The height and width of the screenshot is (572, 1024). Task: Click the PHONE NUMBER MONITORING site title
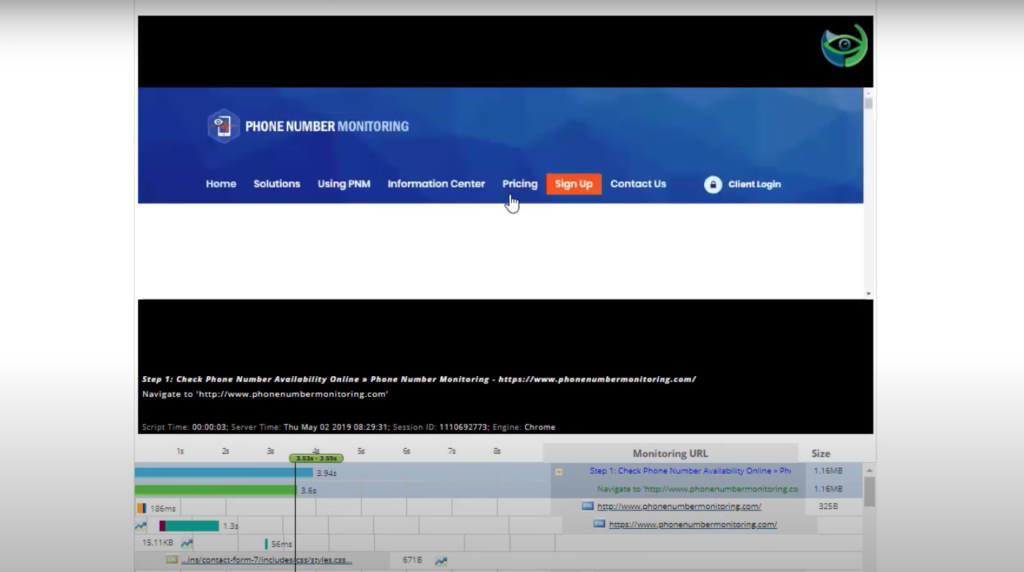point(327,127)
